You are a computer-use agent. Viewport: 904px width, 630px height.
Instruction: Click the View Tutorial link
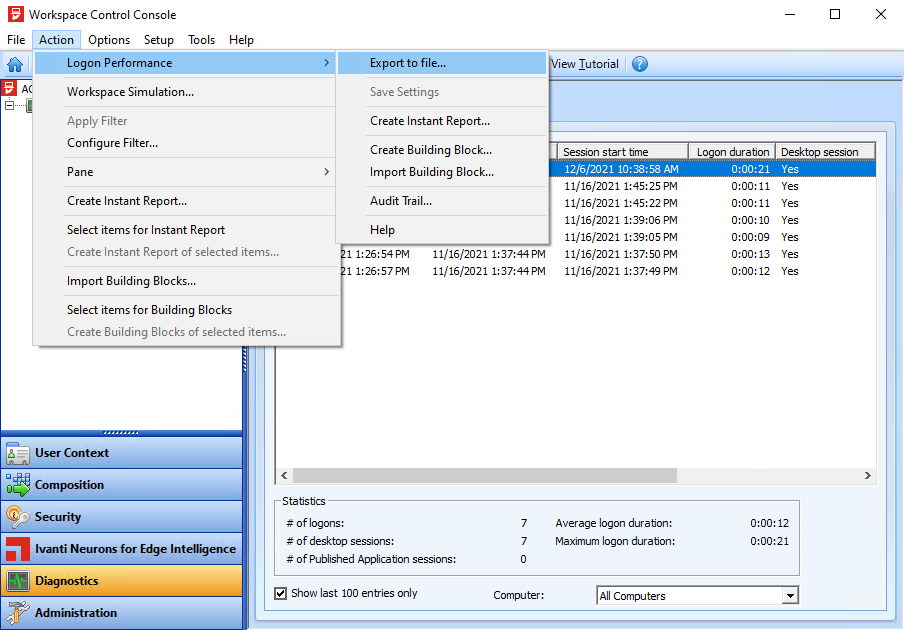[585, 64]
